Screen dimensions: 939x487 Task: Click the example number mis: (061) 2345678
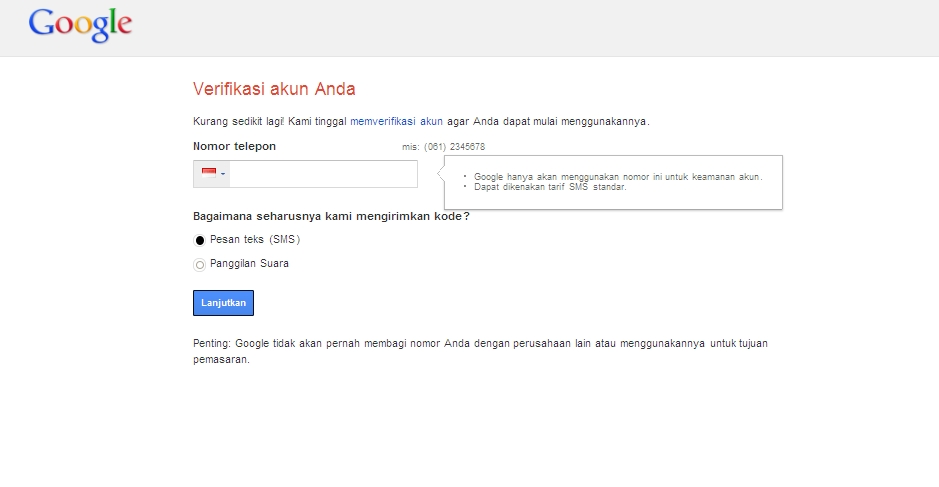click(x=444, y=147)
